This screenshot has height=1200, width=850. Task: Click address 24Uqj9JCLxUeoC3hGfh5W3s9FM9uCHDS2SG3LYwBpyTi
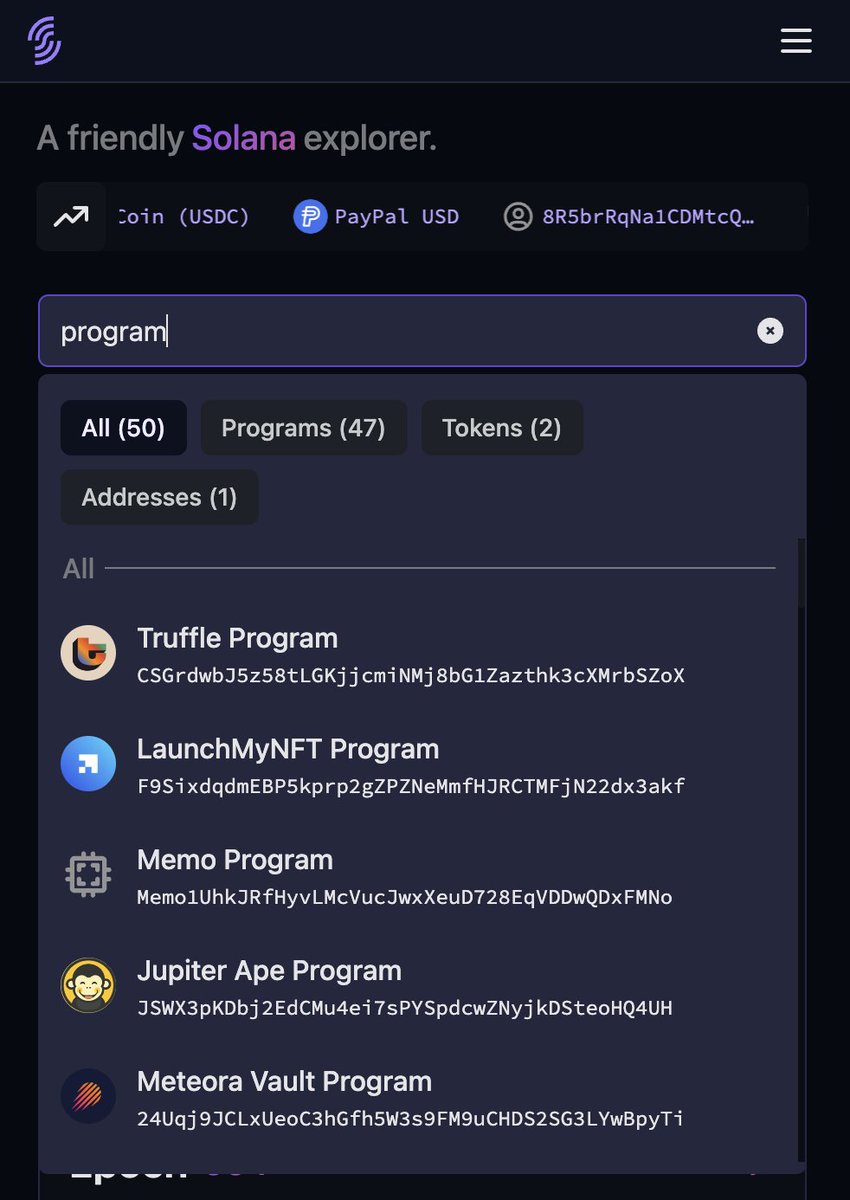(410, 1119)
